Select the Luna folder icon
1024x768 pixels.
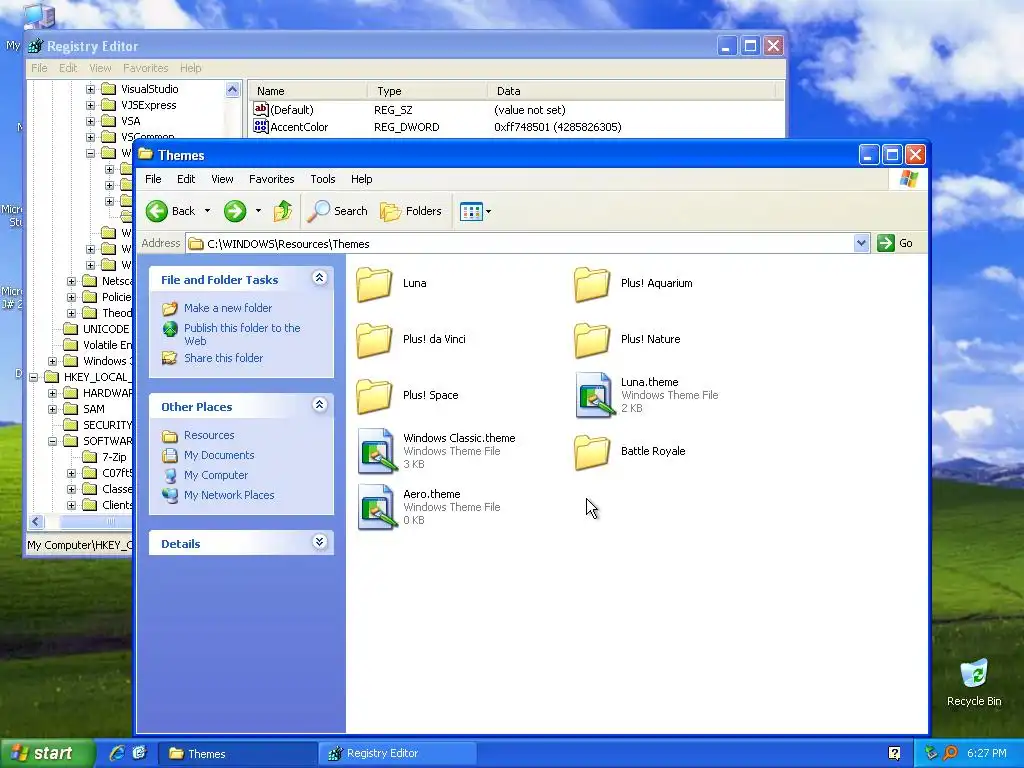[x=374, y=284]
